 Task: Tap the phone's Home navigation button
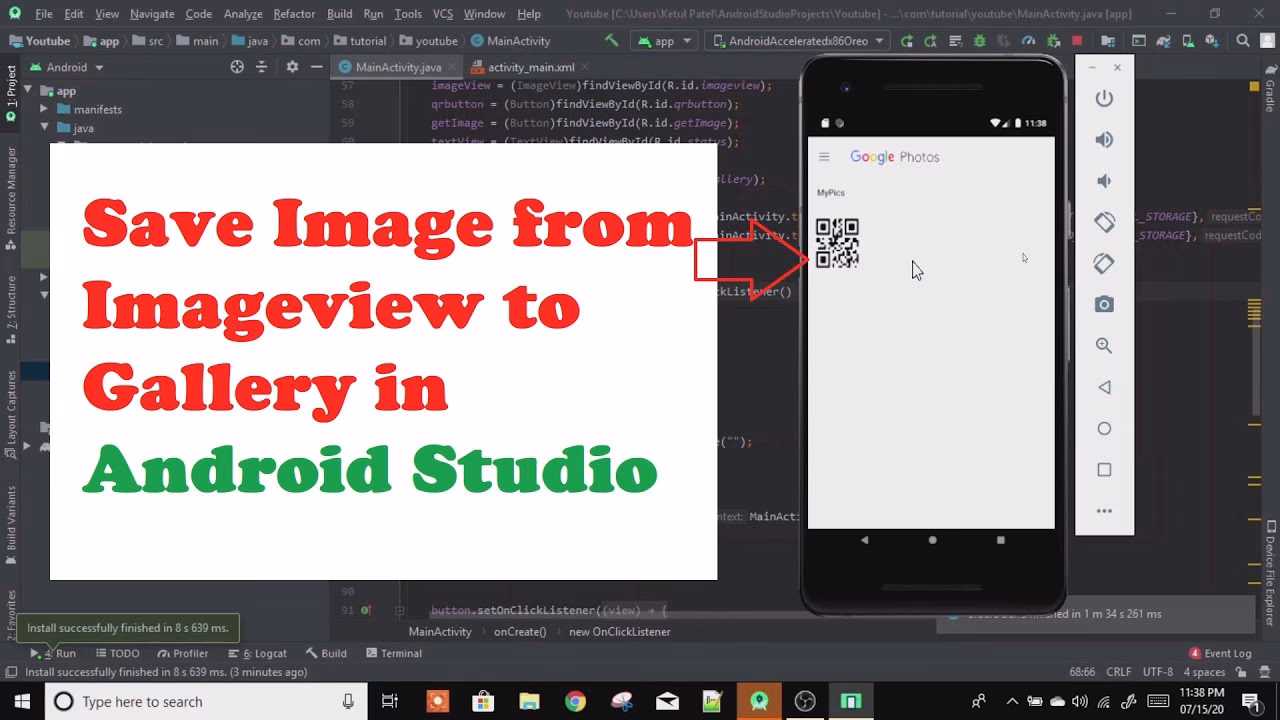tap(933, 540)
